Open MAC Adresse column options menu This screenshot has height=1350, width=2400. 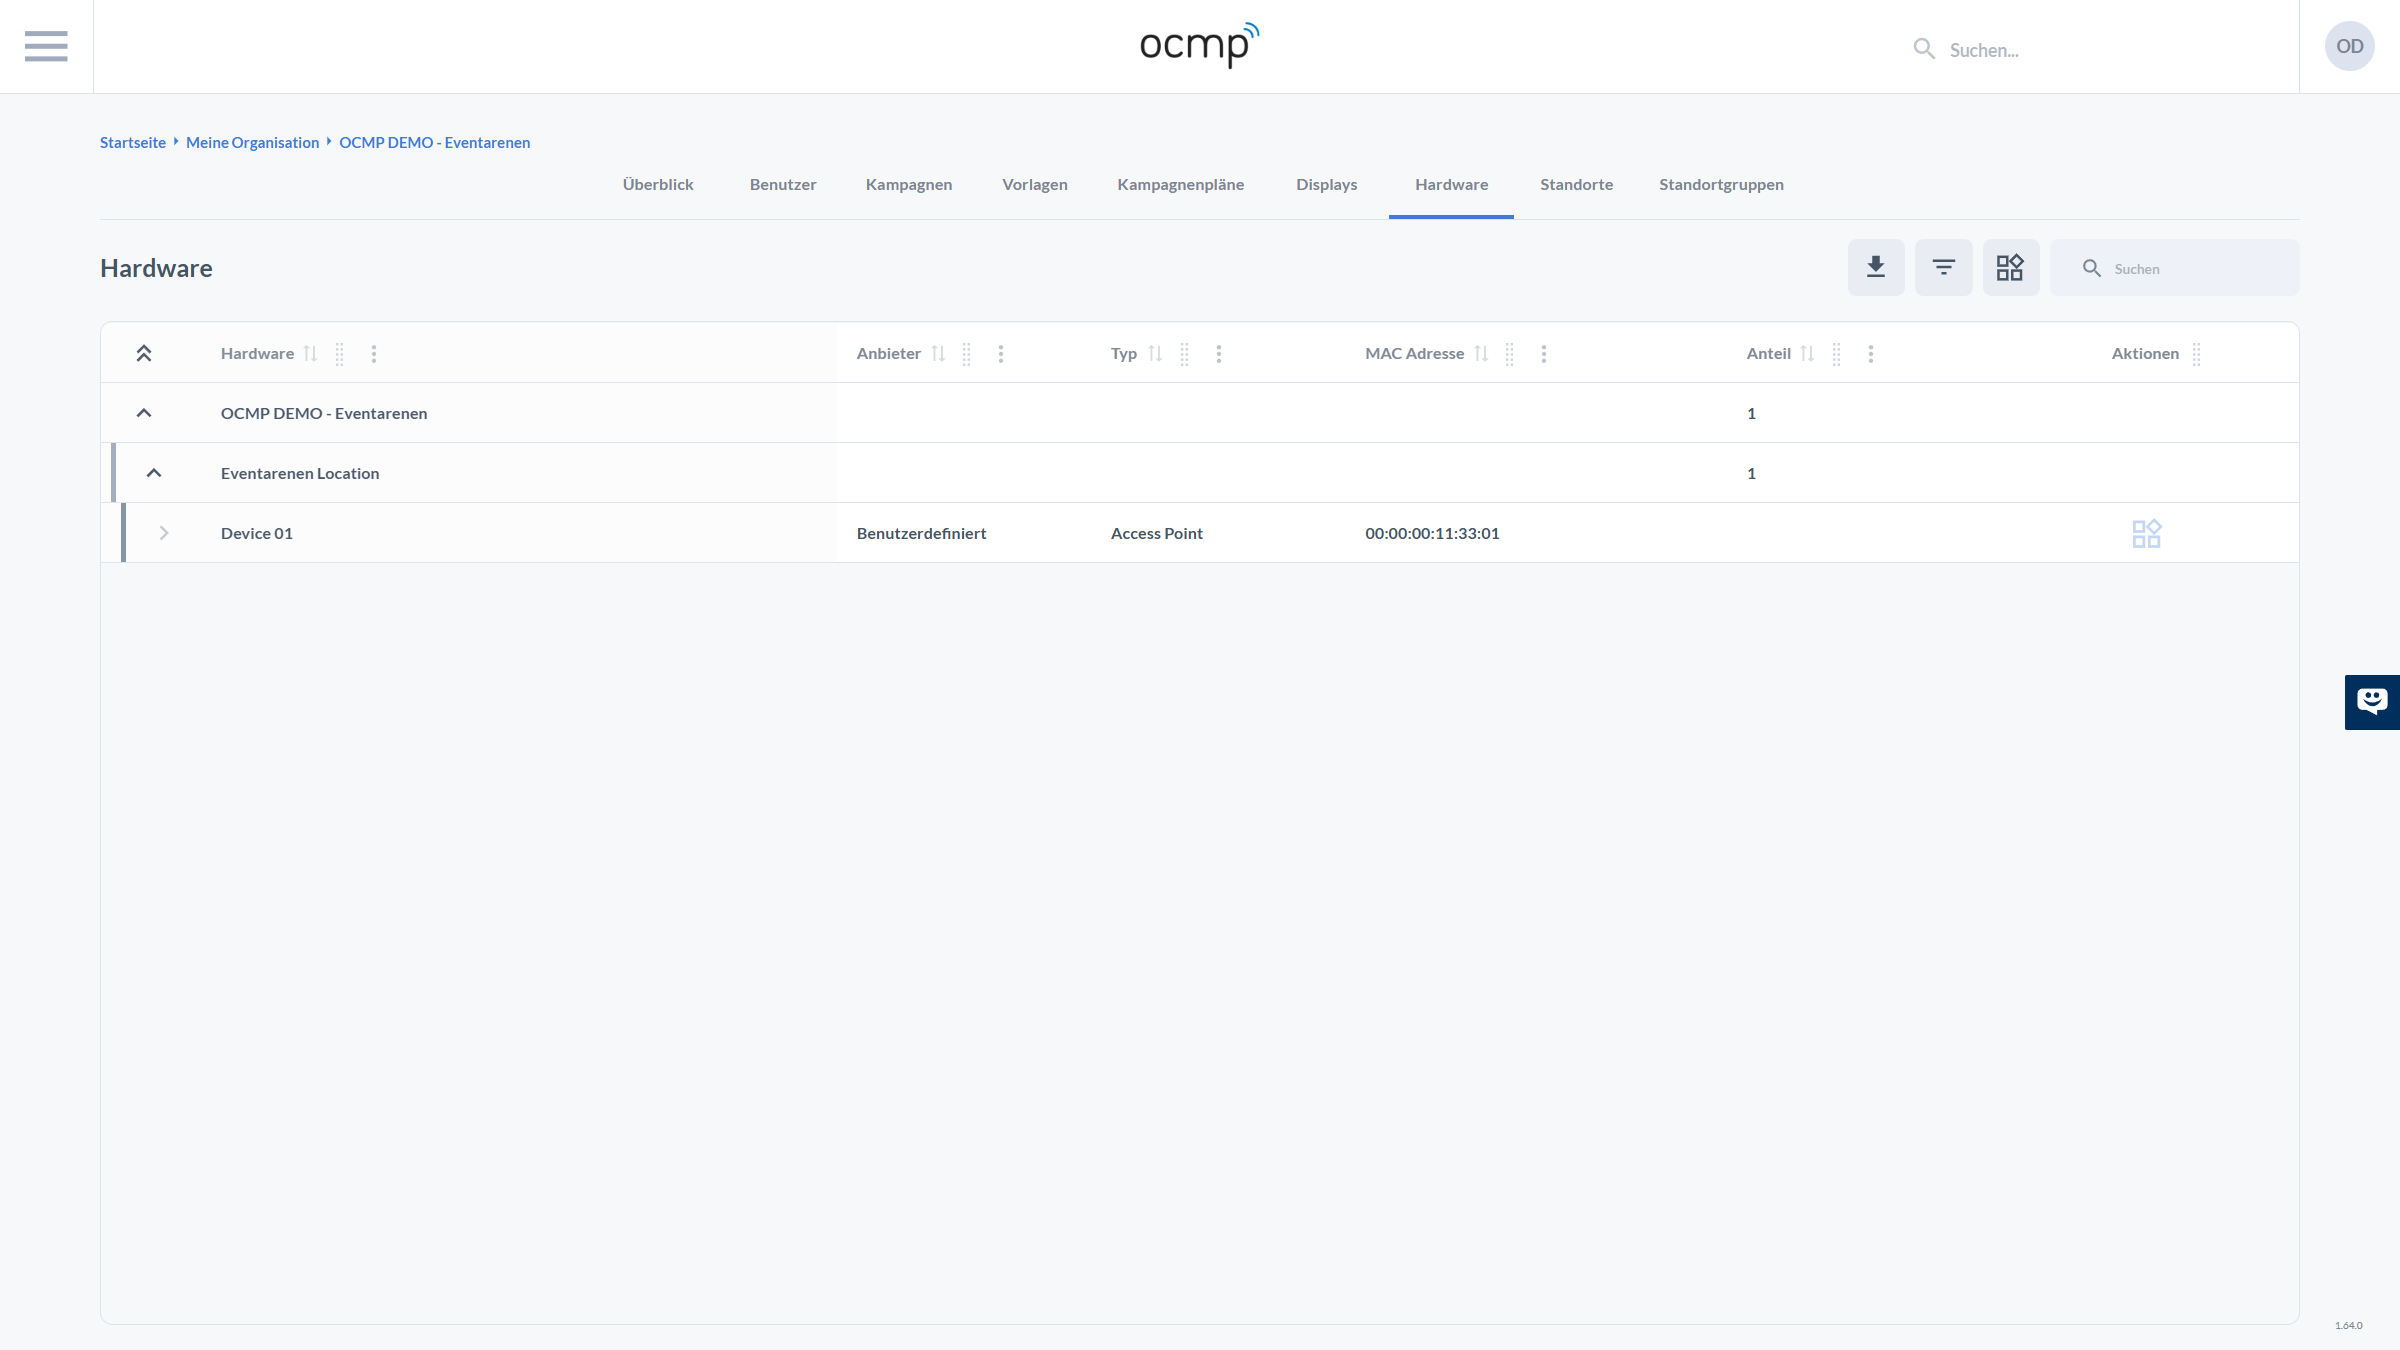1544,354
